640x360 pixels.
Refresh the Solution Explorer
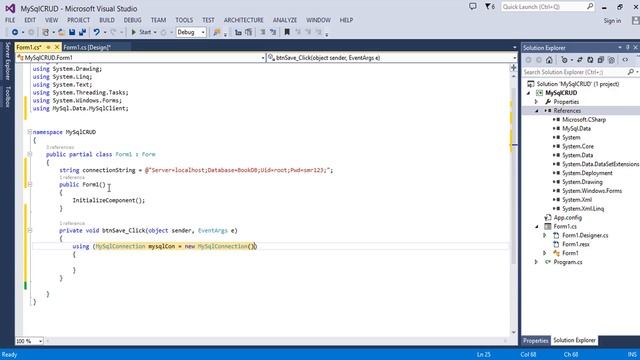pyautogui.click(x=590, y=60)
